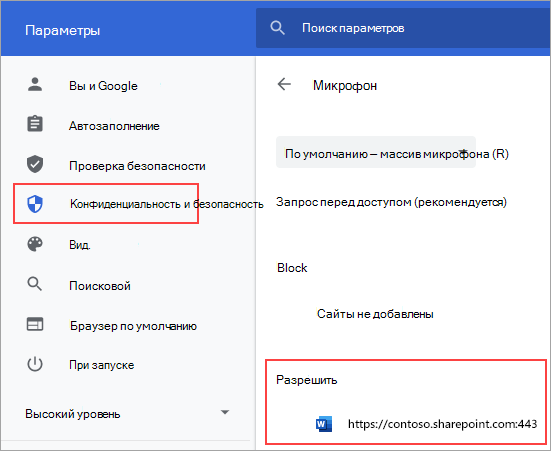This screenshot has height=451, width=551.
Task: Click the magnifier icon beside Поисковой
Action: [35, 284]
